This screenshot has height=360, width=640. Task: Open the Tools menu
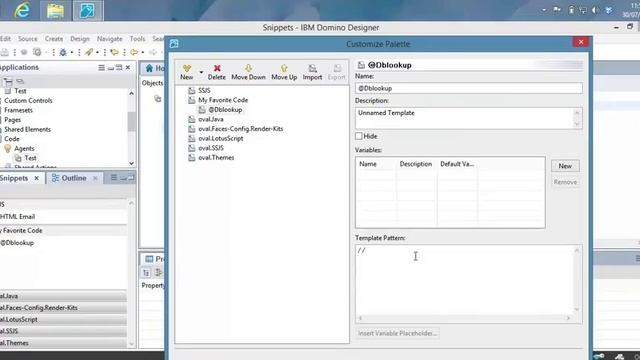coord(138,39)
